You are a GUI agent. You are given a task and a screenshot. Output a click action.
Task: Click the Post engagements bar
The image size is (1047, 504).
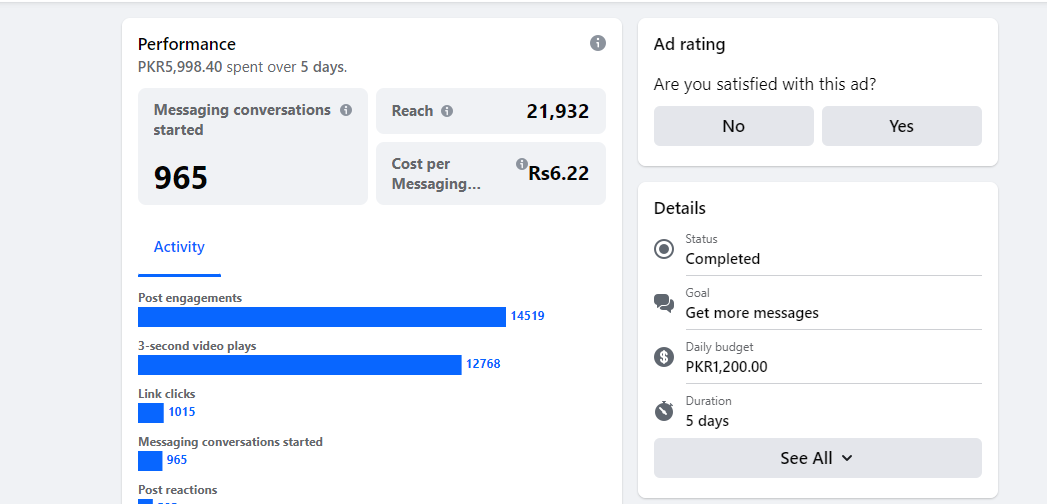(321, 316)
